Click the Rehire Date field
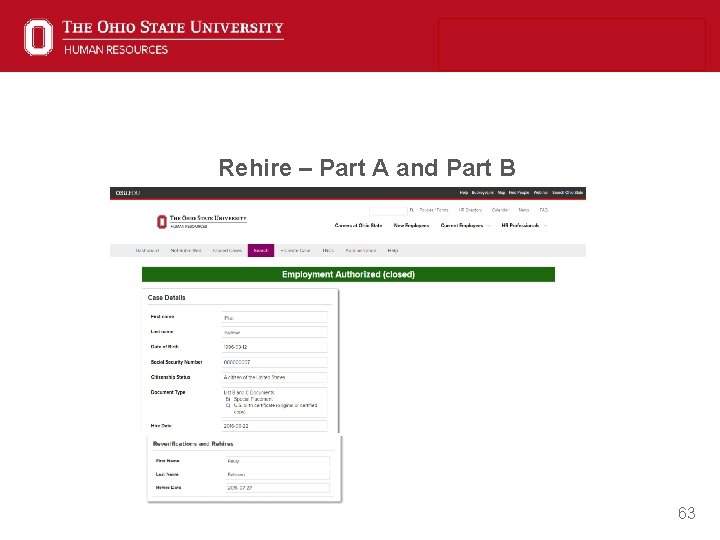The image size is (720, 540). click(278, 488)
